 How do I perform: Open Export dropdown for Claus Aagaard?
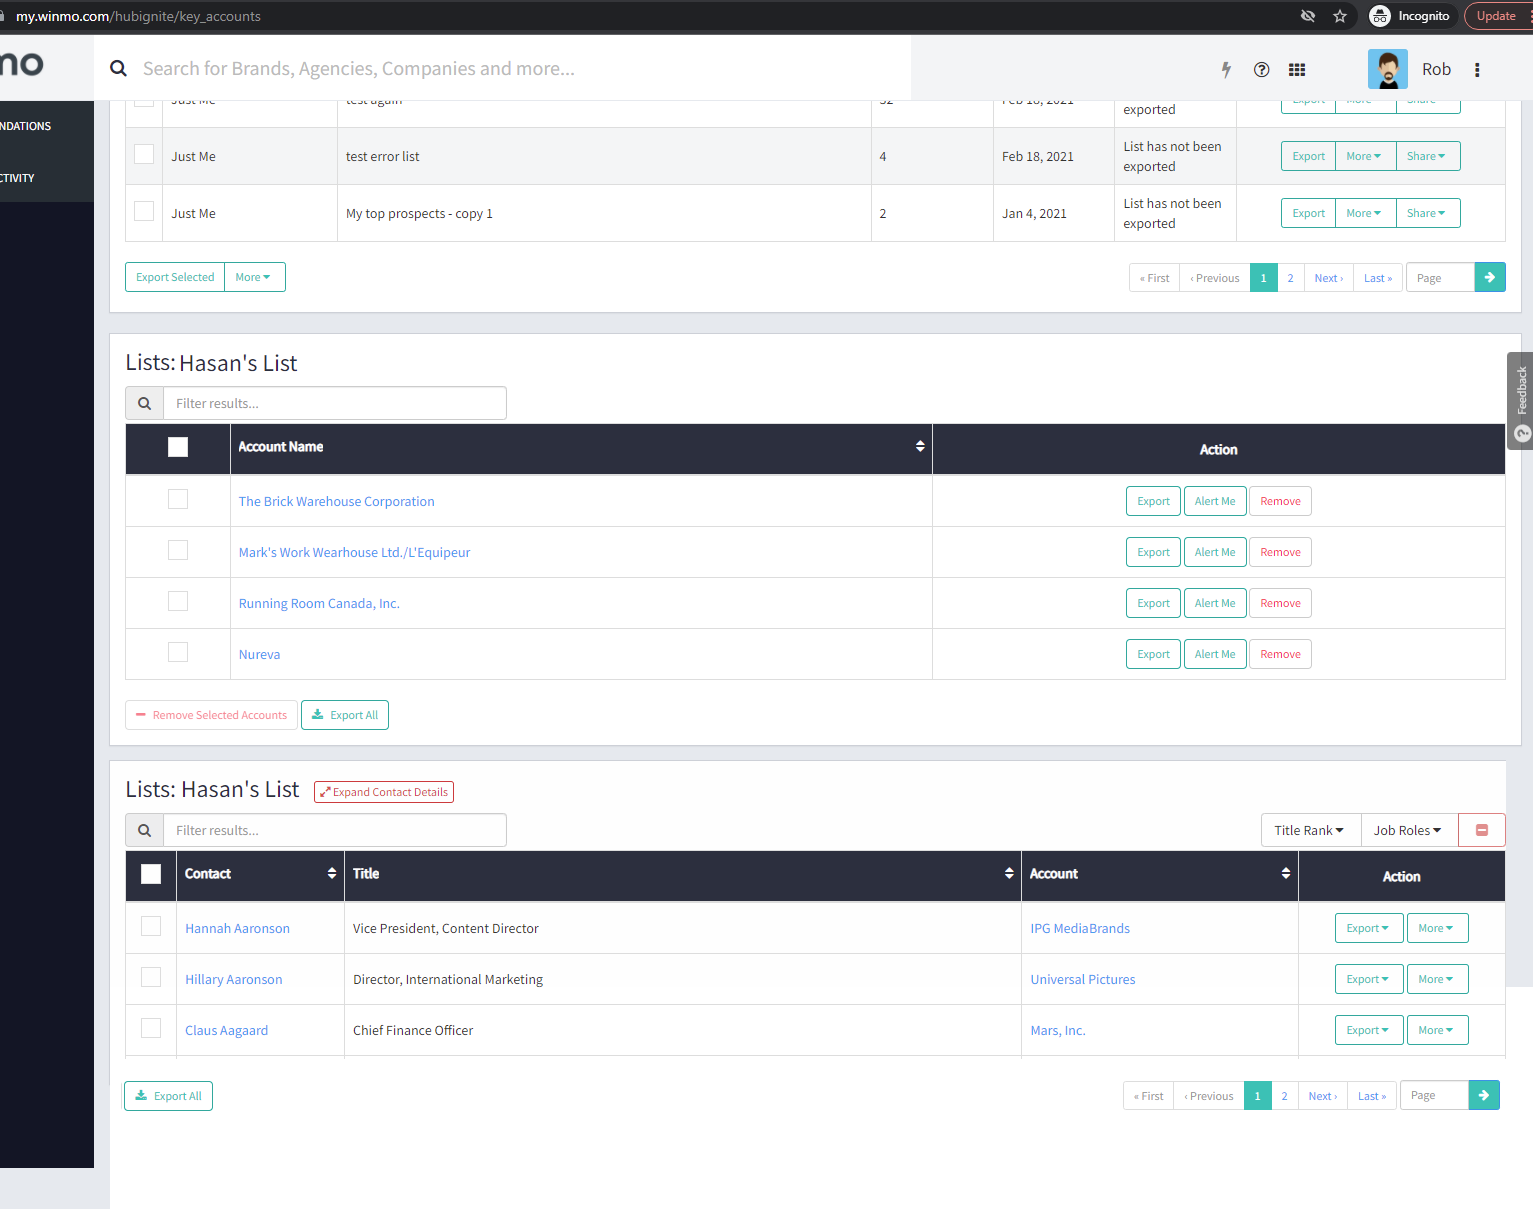(x=1369, y=1030)
